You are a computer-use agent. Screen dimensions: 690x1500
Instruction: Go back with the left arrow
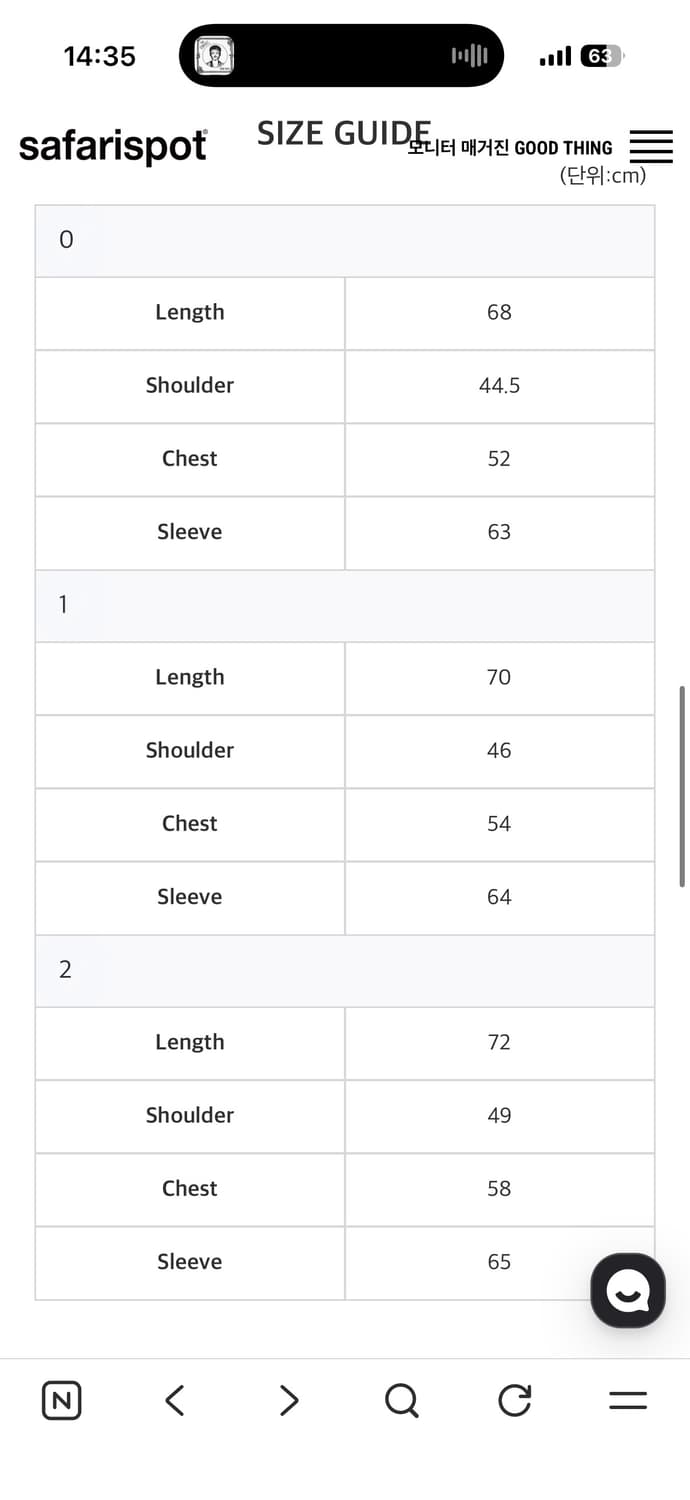click(175, 1400)
